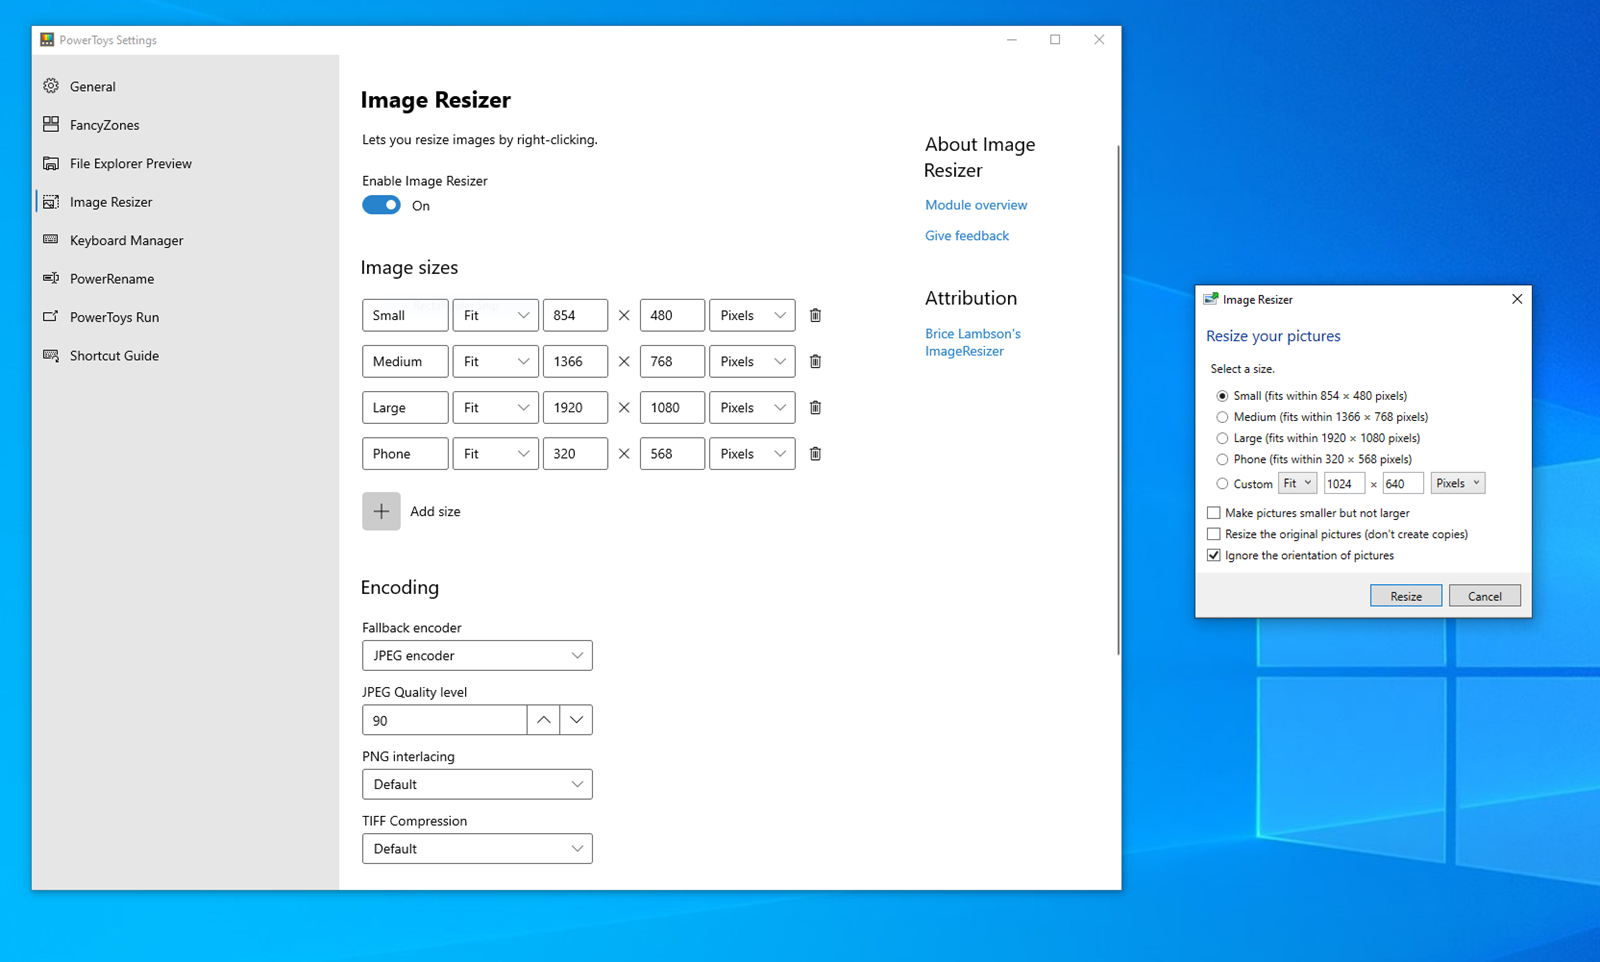Select the PowerRename icon in sidebar

(51, 279)
